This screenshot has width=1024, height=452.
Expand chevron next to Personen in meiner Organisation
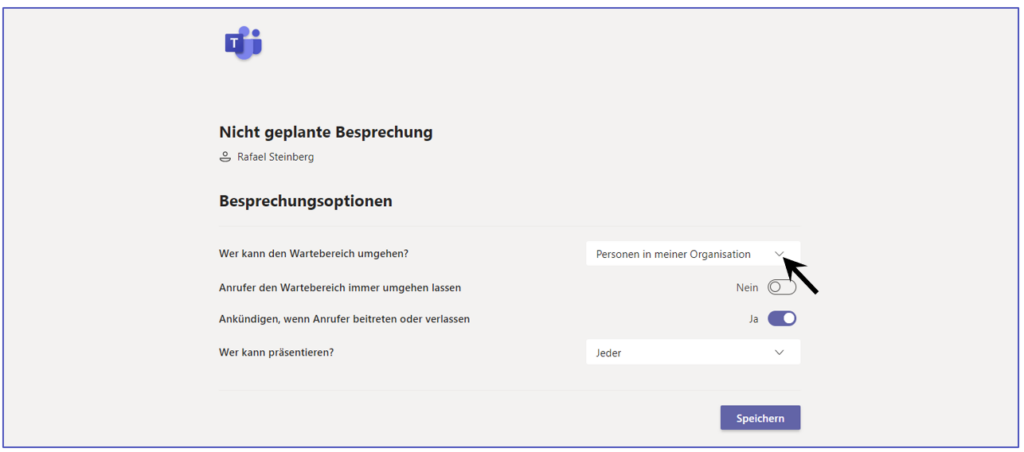coord(779,254)
